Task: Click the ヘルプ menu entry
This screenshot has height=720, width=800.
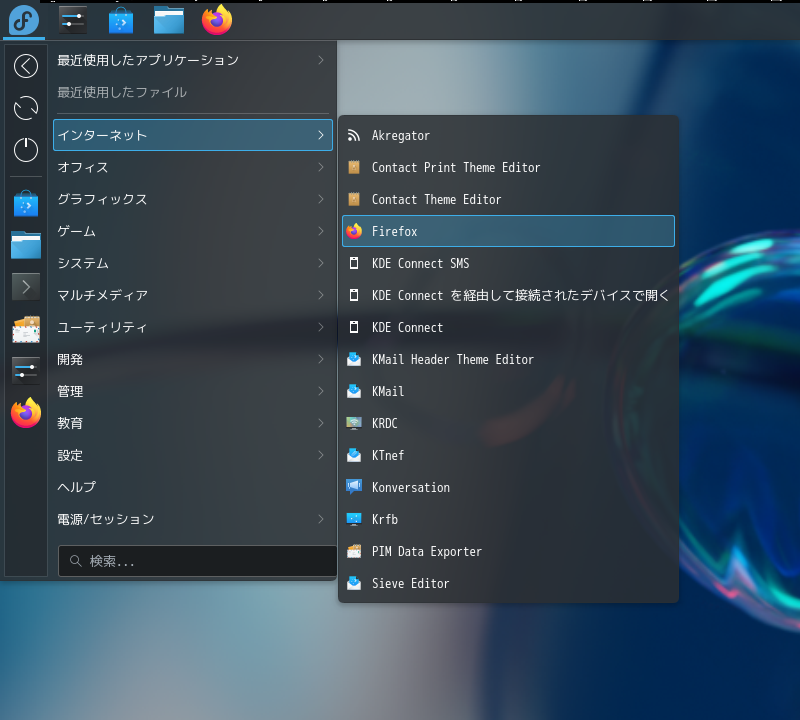Action: click(193, 487)
